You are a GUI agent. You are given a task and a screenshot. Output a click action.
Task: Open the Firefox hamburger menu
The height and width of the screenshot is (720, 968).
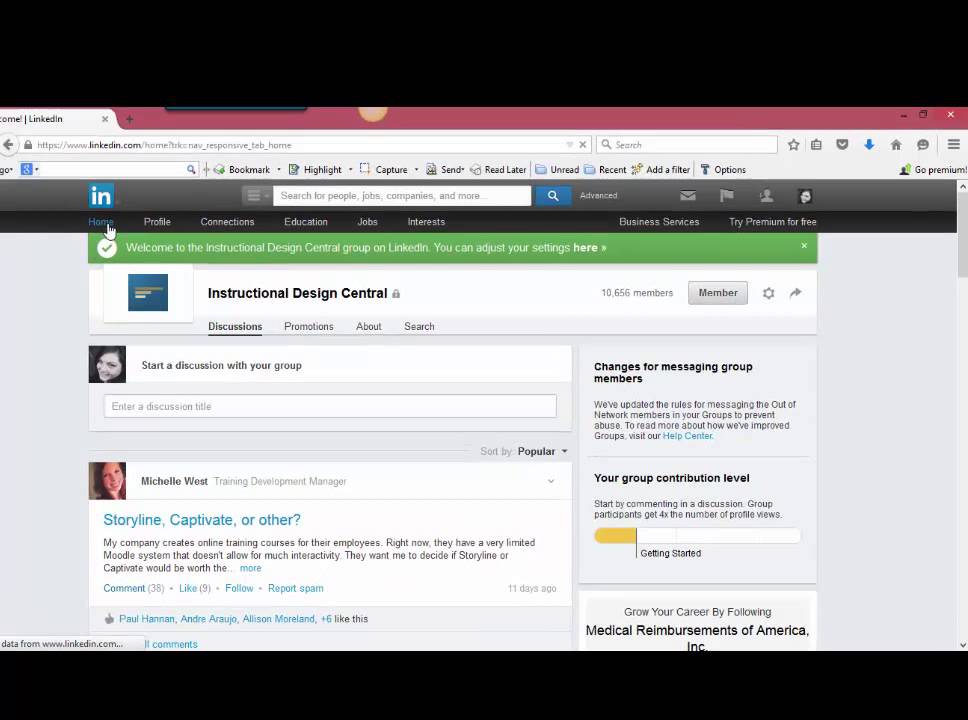pyautogui.click(x=954, y=144)
